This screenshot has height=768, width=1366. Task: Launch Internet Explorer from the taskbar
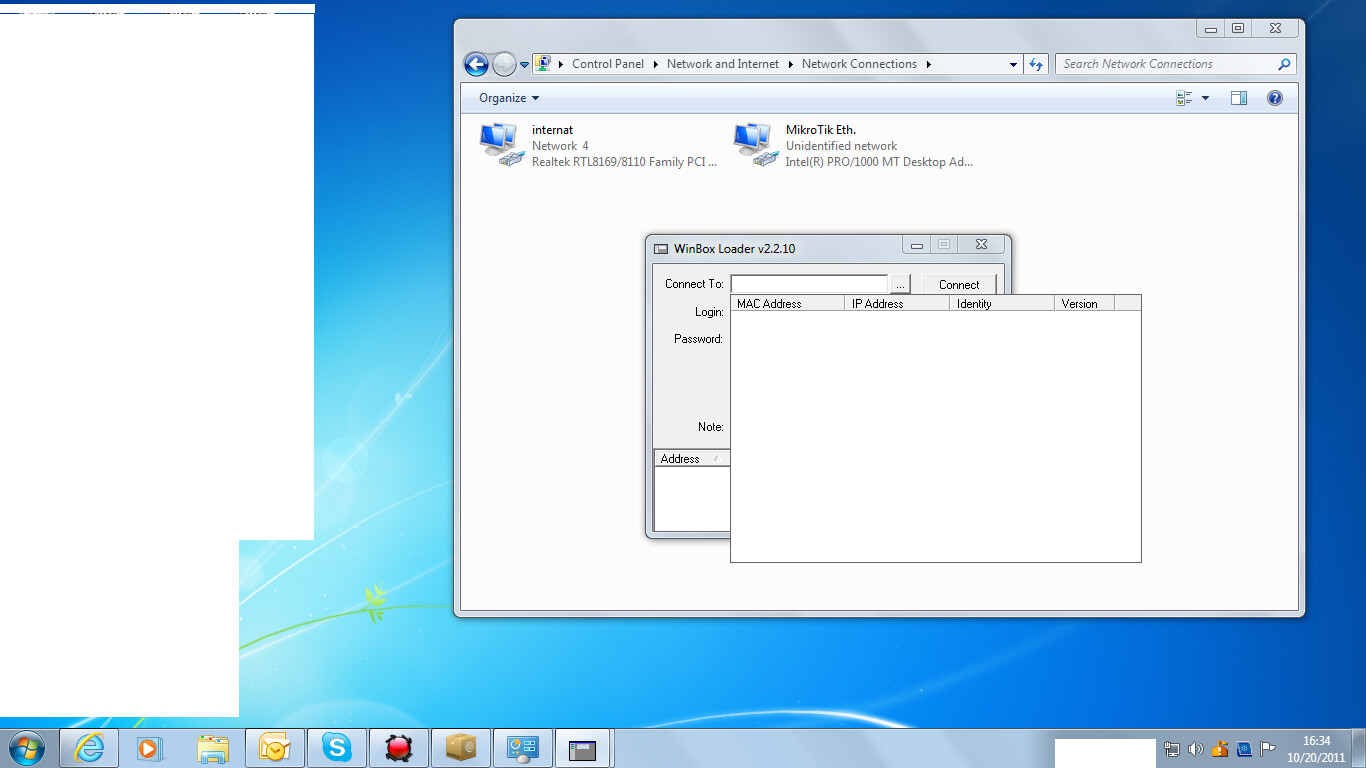pyautogui.click(x=89, y=748)
